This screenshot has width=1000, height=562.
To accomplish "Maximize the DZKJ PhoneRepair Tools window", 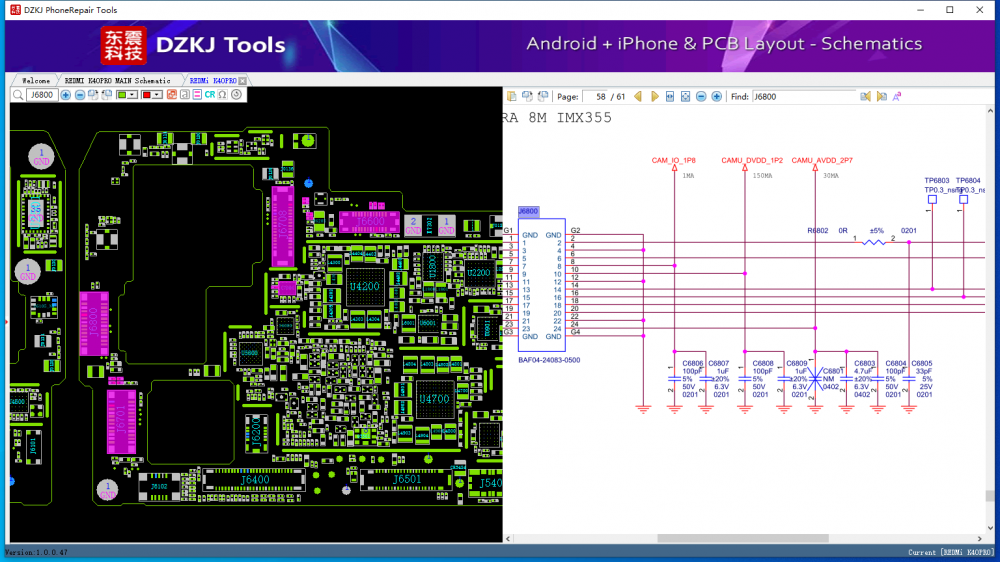I will pyautogui.click(x=950, y=10).
